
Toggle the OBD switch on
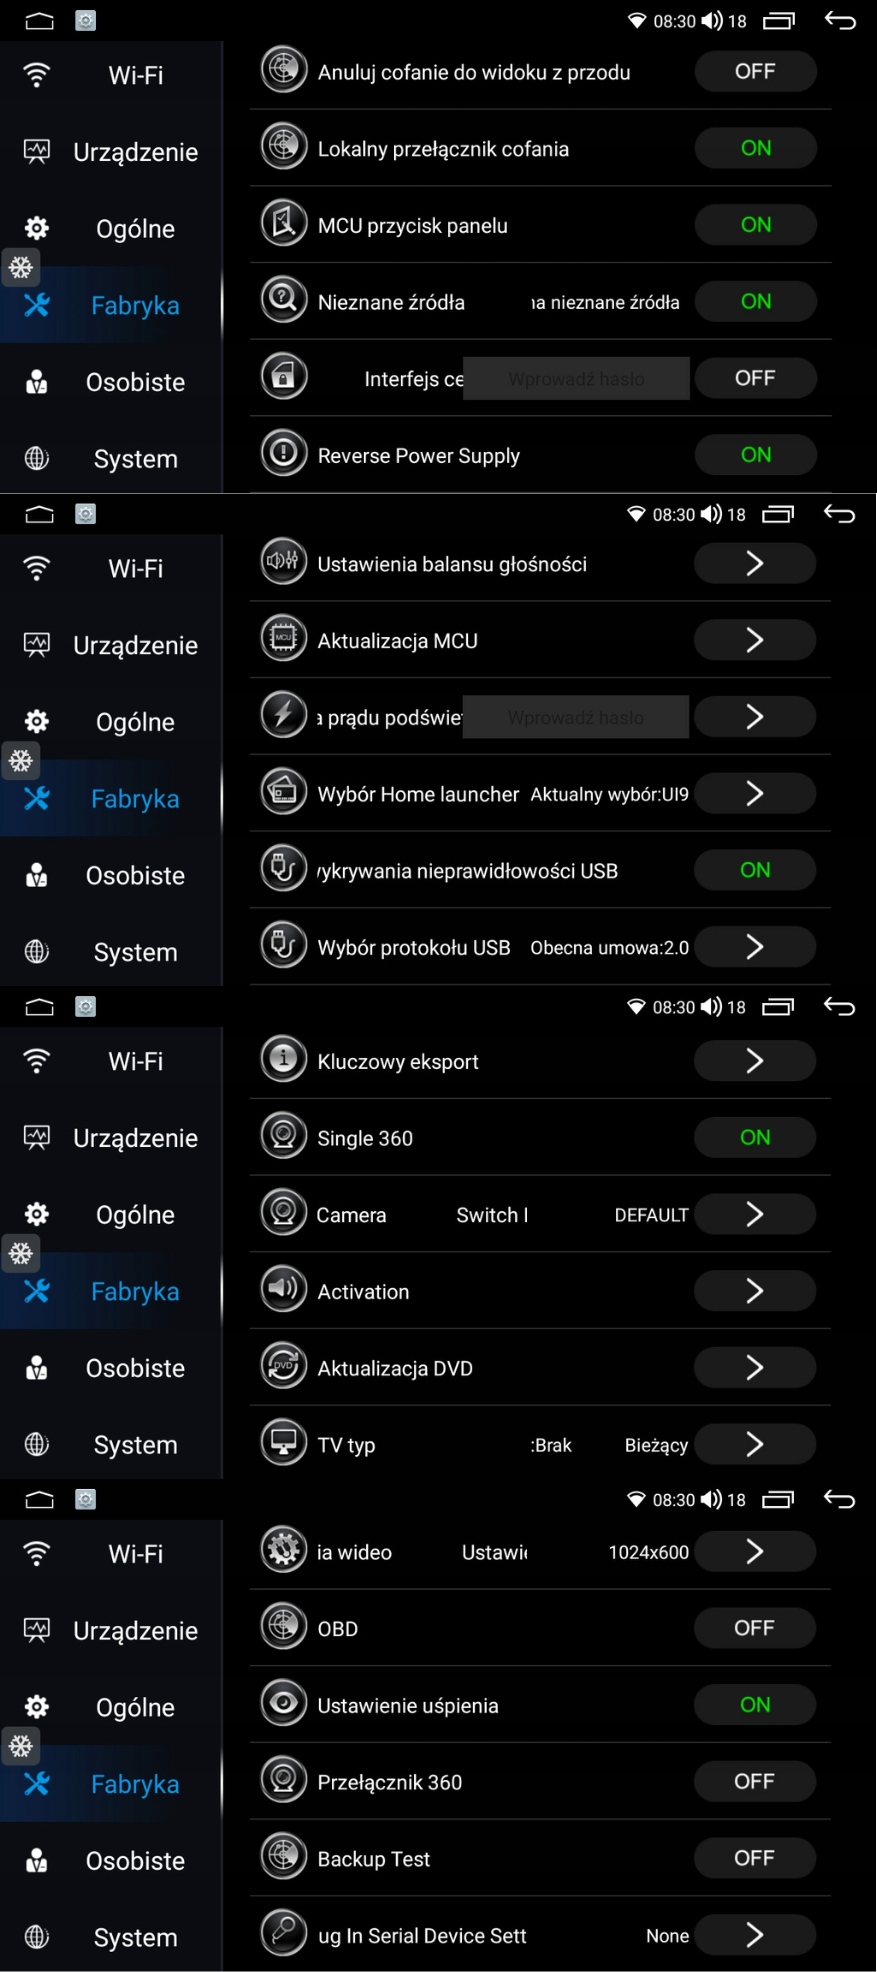coord(755,1628)
